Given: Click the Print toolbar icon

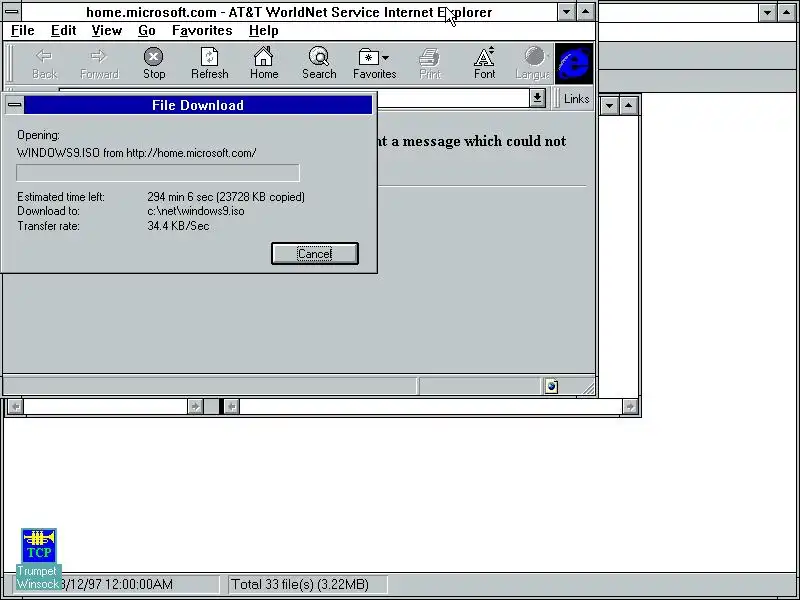Looking at the screenshot, I should [x=430, y=63].
